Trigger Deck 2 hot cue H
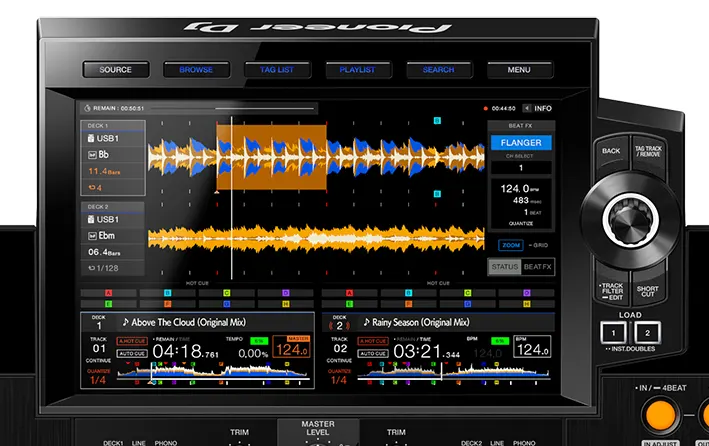Viewport: 709px width, 446px height. (526, 304)
